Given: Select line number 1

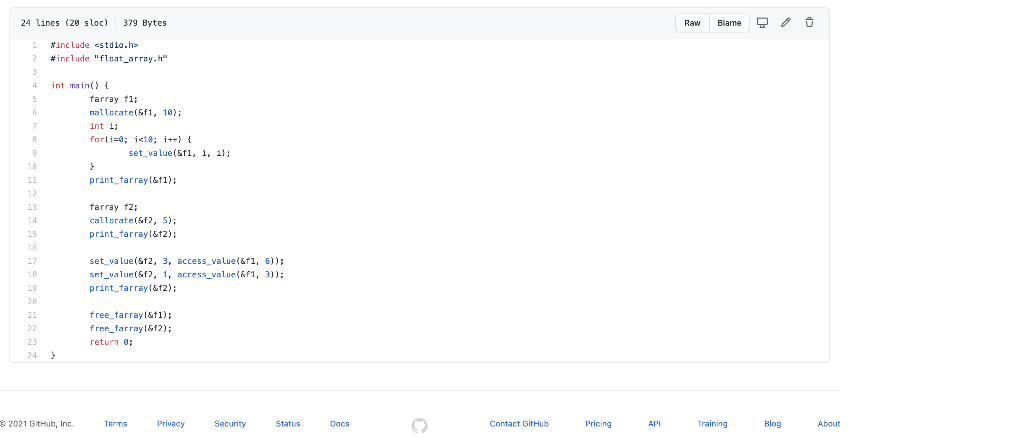Looking at the screenshot, I should tap(34, 45).
